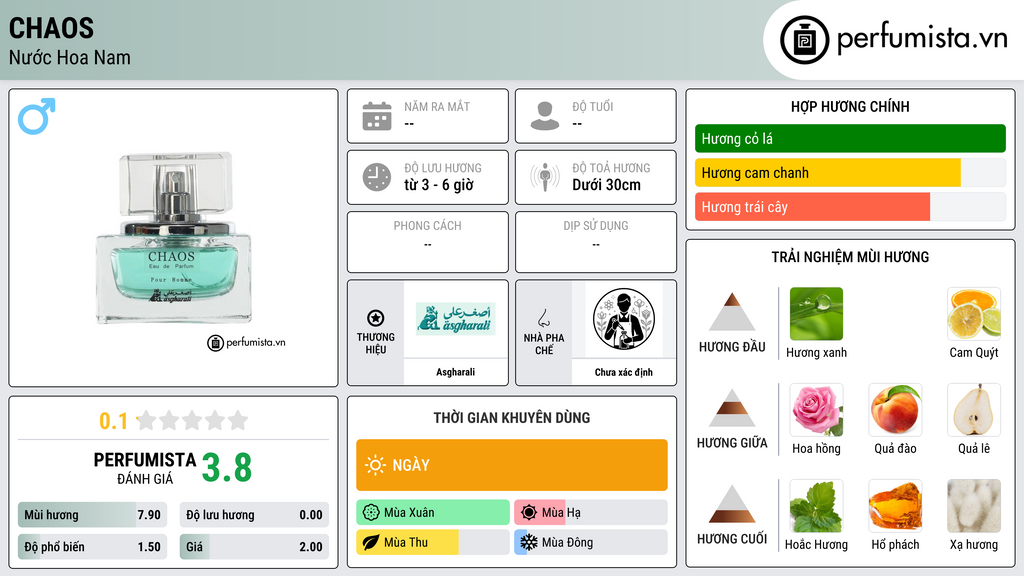This screenshot has width=1024, height=576.
Task: Click the person icon for Độ tuổi
Action: click(x=545, y=116)
